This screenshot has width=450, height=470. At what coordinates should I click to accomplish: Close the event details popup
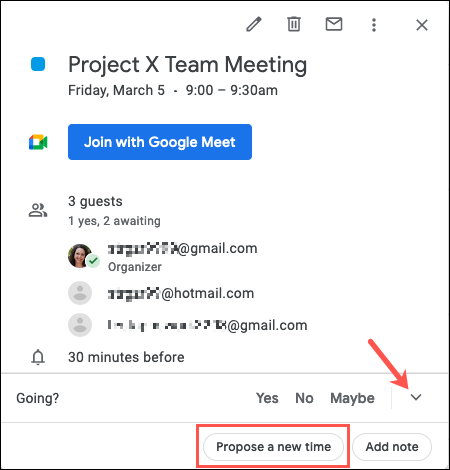[422, 25]
